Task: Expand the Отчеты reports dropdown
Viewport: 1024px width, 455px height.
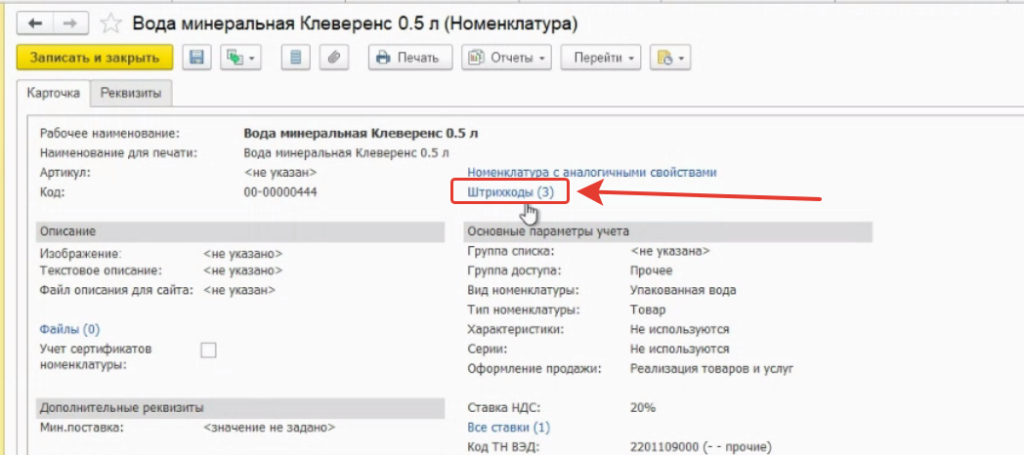Action: pyautogui.click(x=507, y=57)
